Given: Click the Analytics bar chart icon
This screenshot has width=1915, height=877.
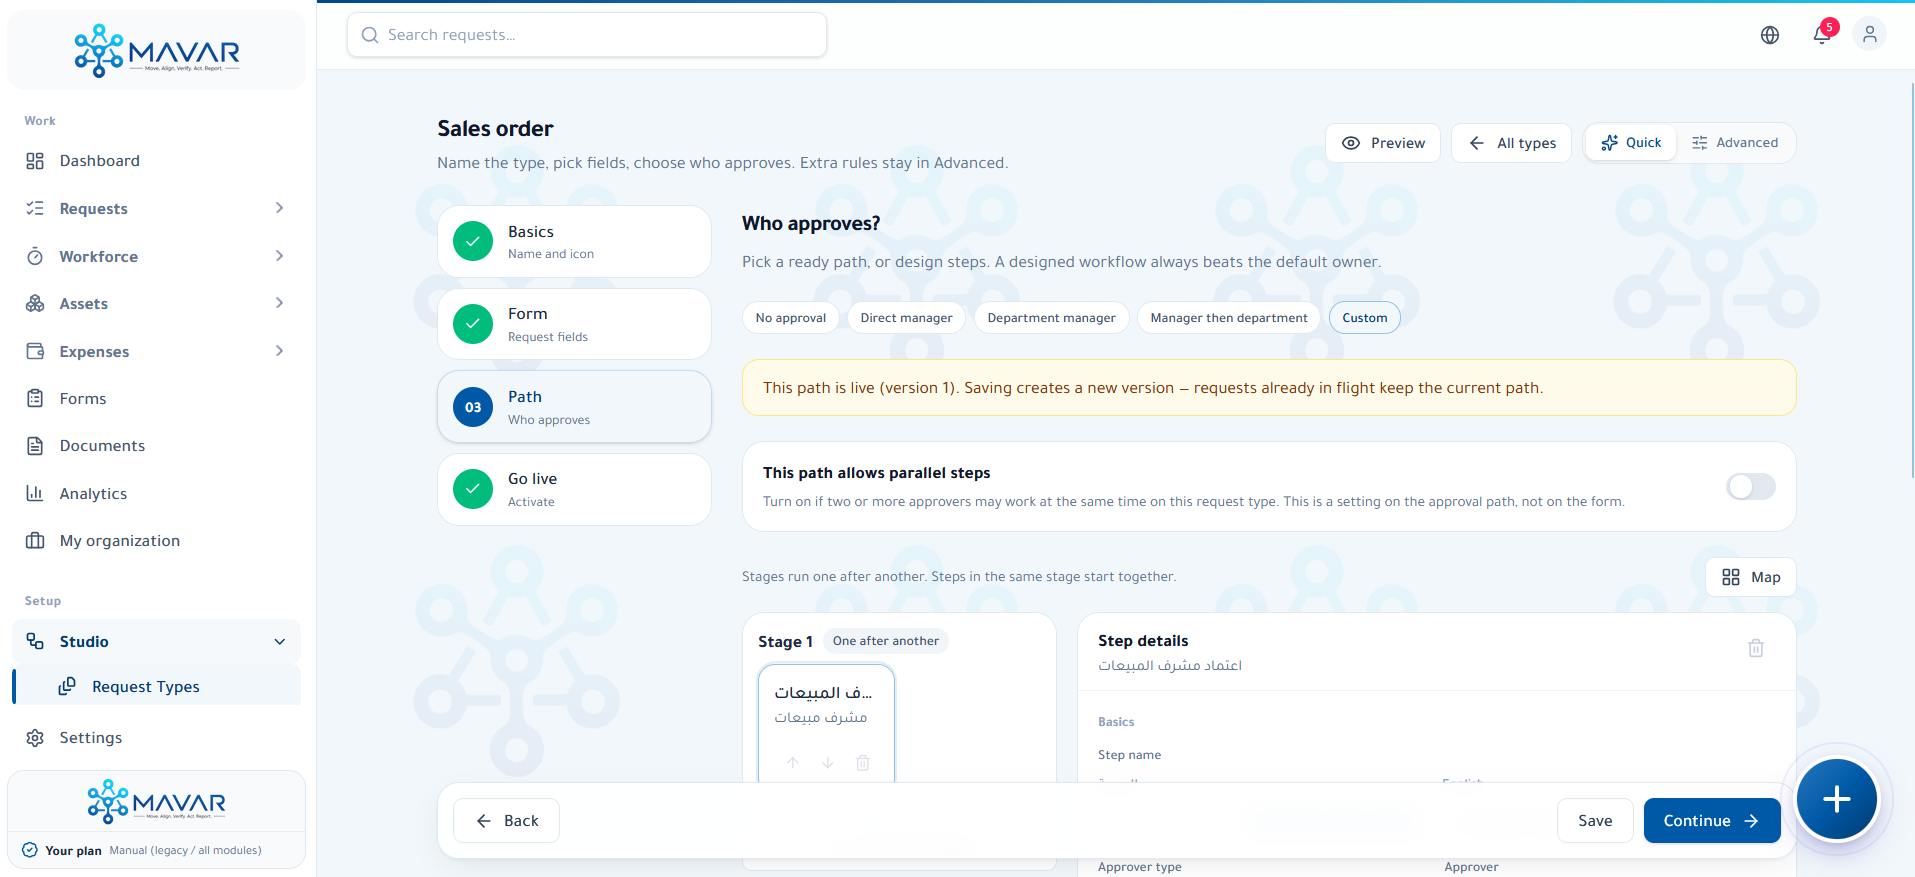Looking at the screenshot, I should coord(35,493).
